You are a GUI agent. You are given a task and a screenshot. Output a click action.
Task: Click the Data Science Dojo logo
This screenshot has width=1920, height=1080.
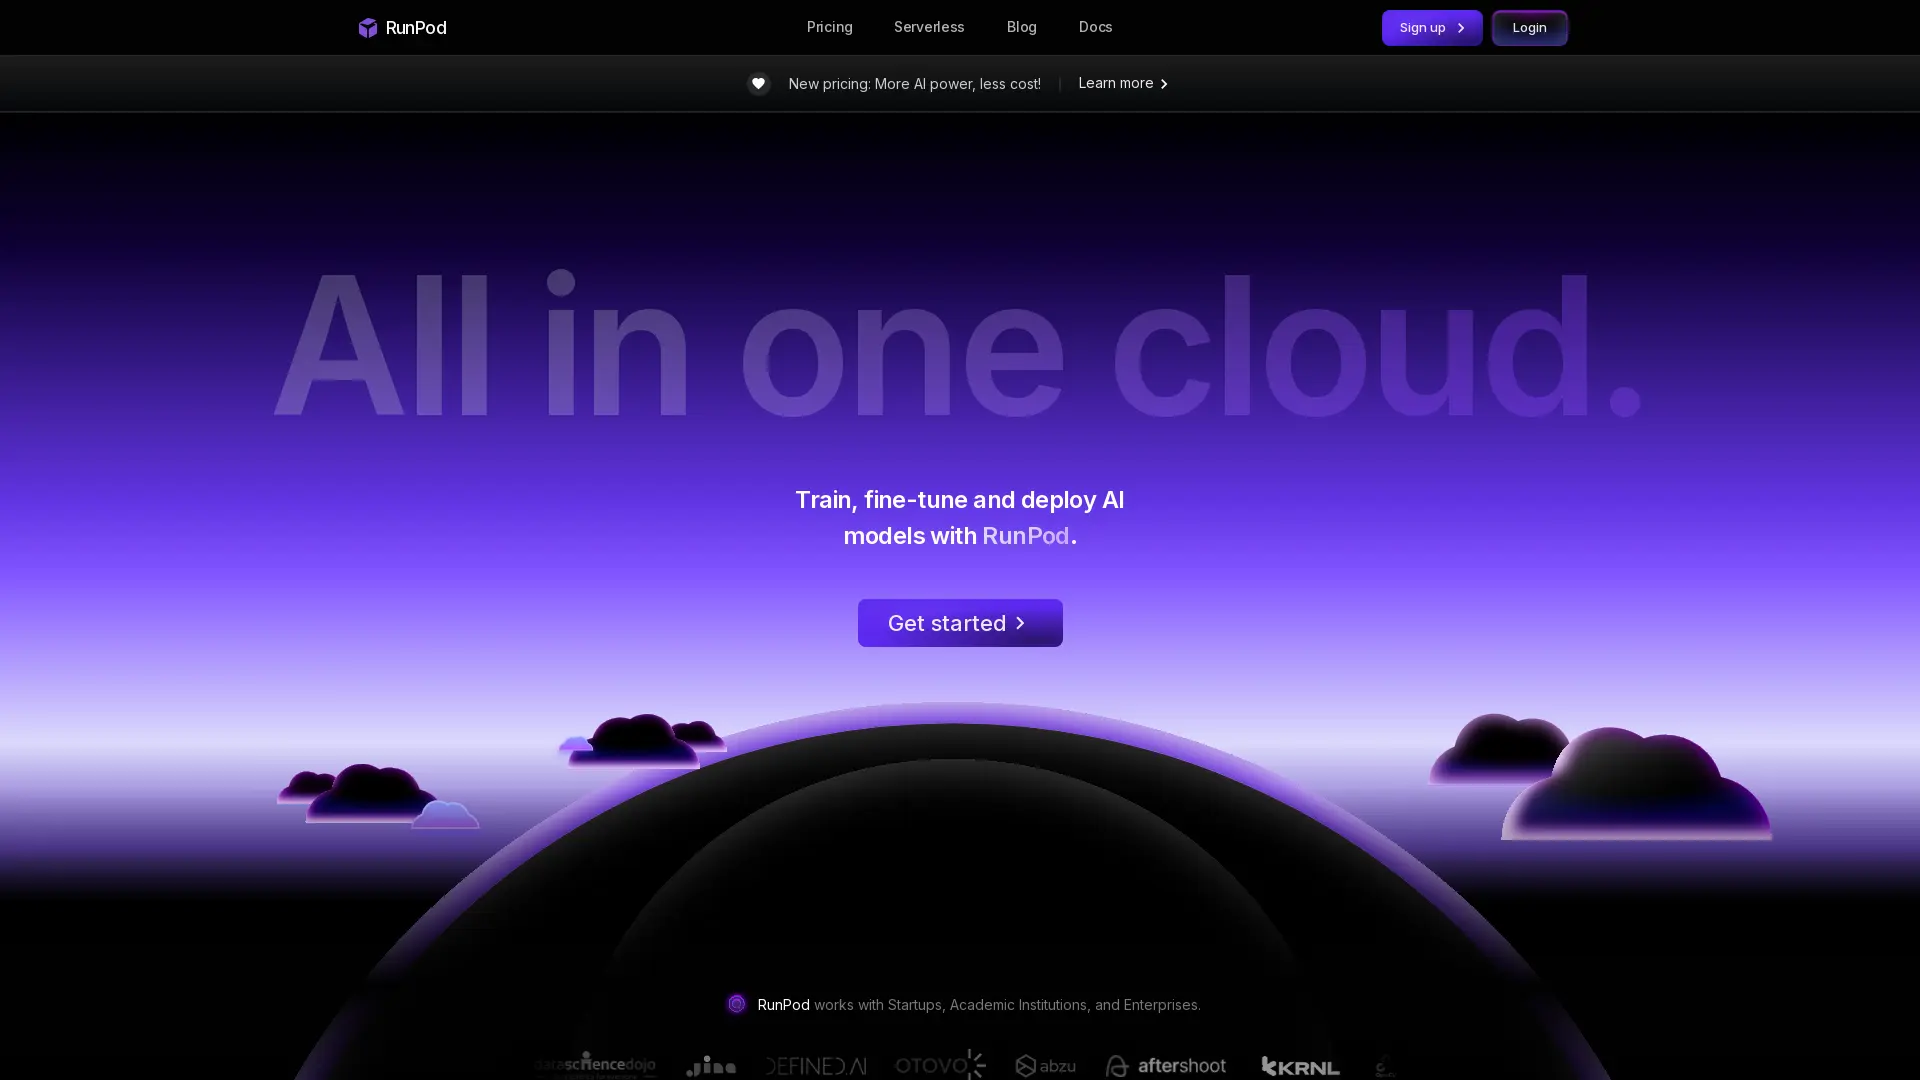tap(596, 1066)
